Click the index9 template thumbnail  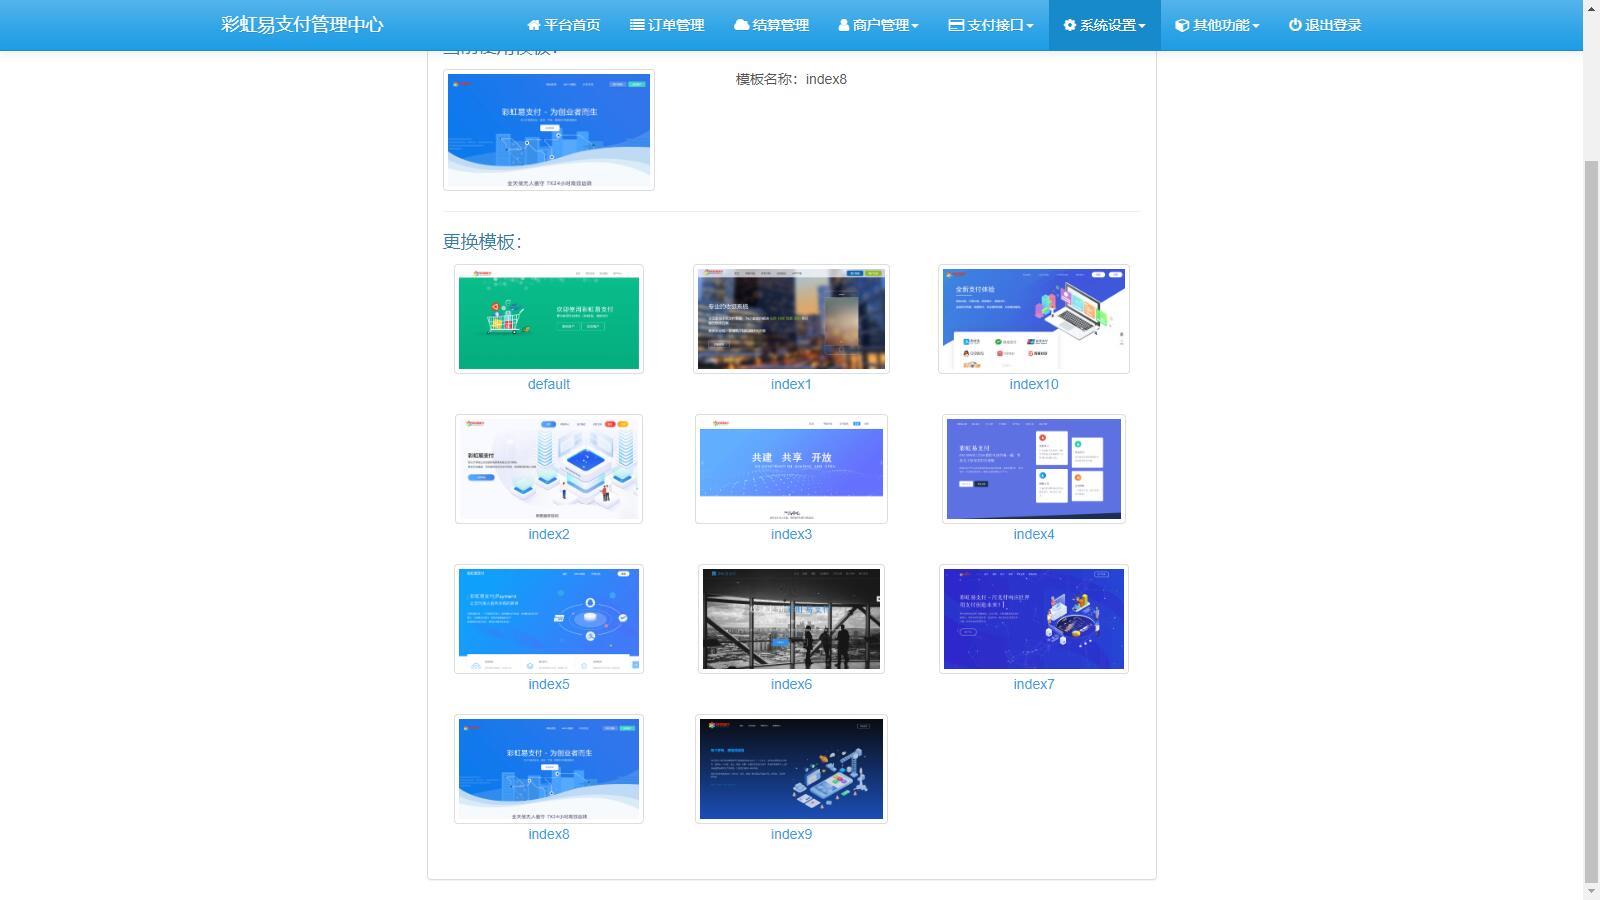(x=790, y=768)
